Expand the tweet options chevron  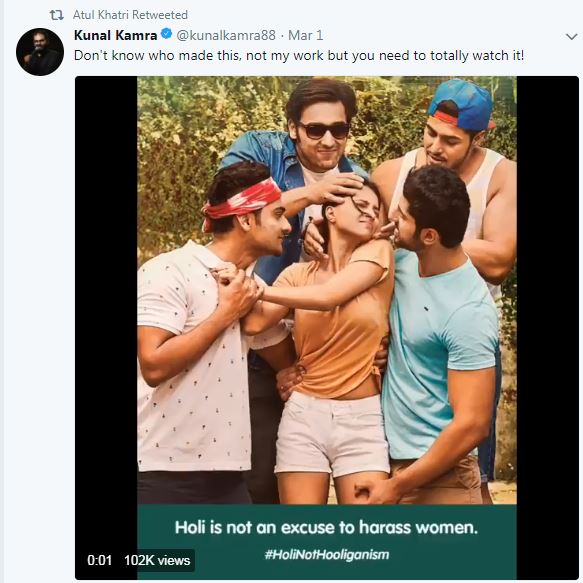(x=571, y=36)
